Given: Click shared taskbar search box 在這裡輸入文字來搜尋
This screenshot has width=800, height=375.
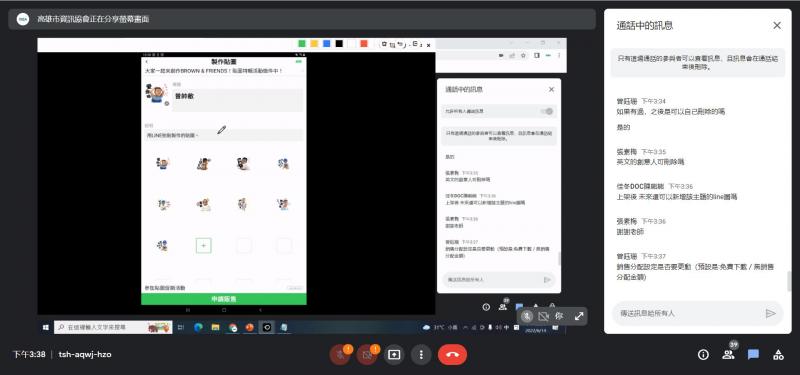Looking at the screenshot, I should click(x=113, y=328).
